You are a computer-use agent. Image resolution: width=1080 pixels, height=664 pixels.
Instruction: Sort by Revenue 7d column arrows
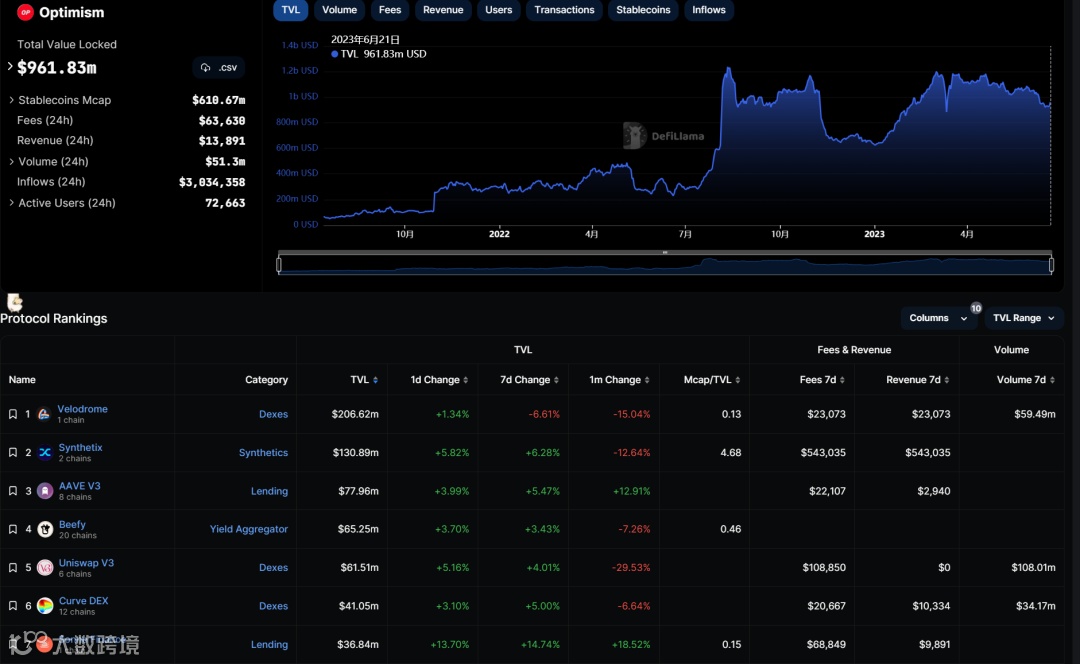947,380
